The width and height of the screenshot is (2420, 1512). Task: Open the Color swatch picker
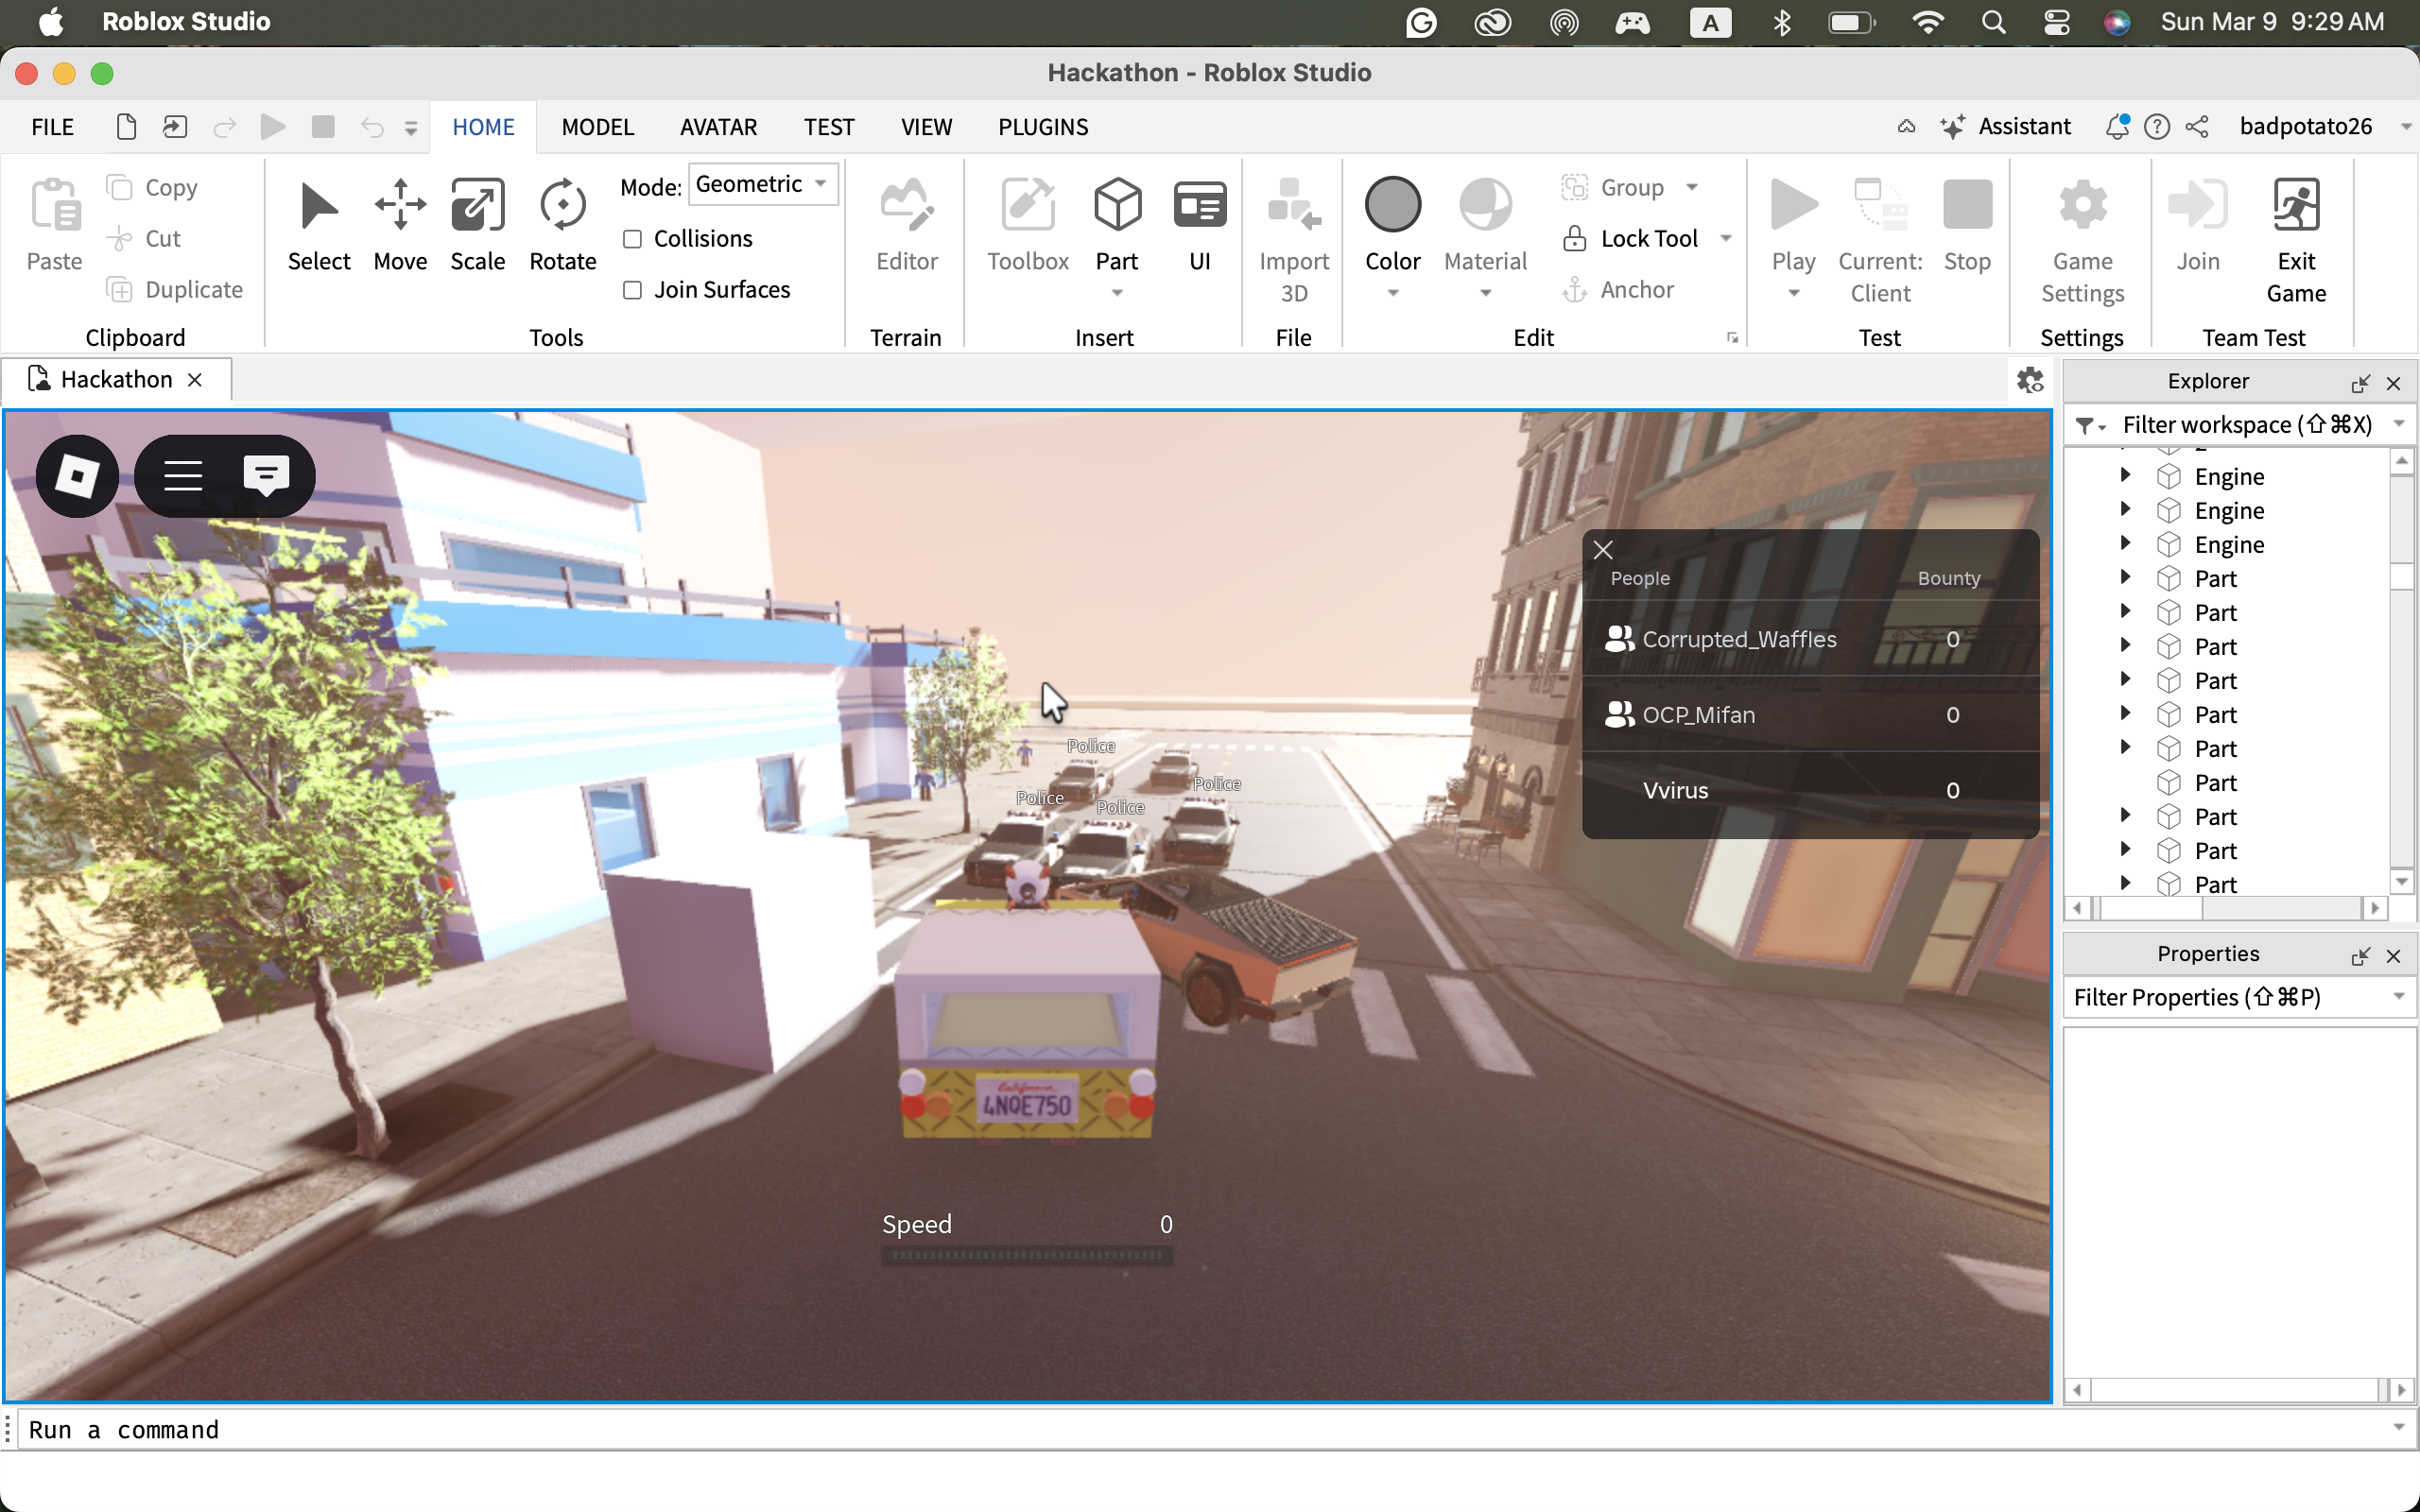(1393, 205)
